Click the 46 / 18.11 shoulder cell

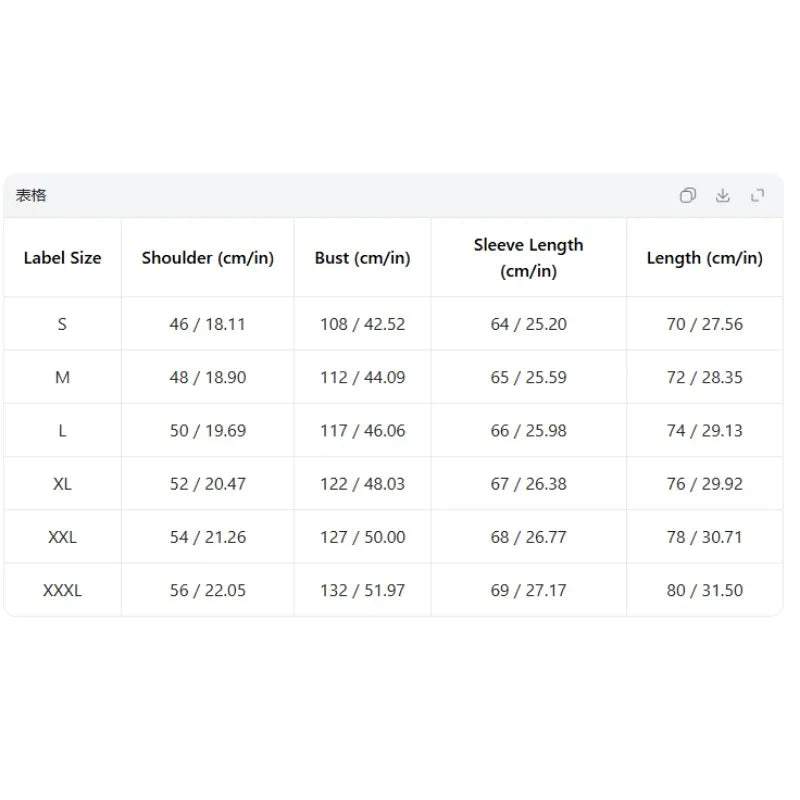point(208,324)
